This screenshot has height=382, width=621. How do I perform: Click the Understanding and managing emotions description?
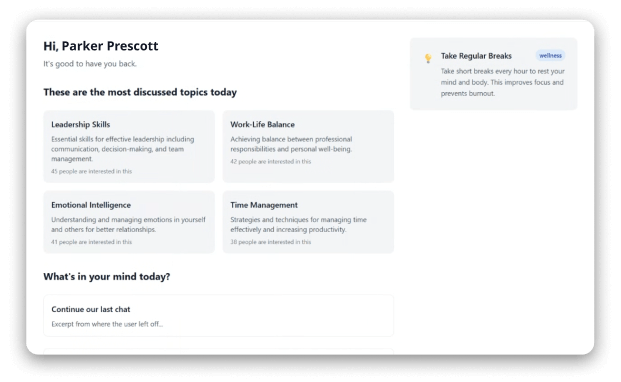[128, 224]
